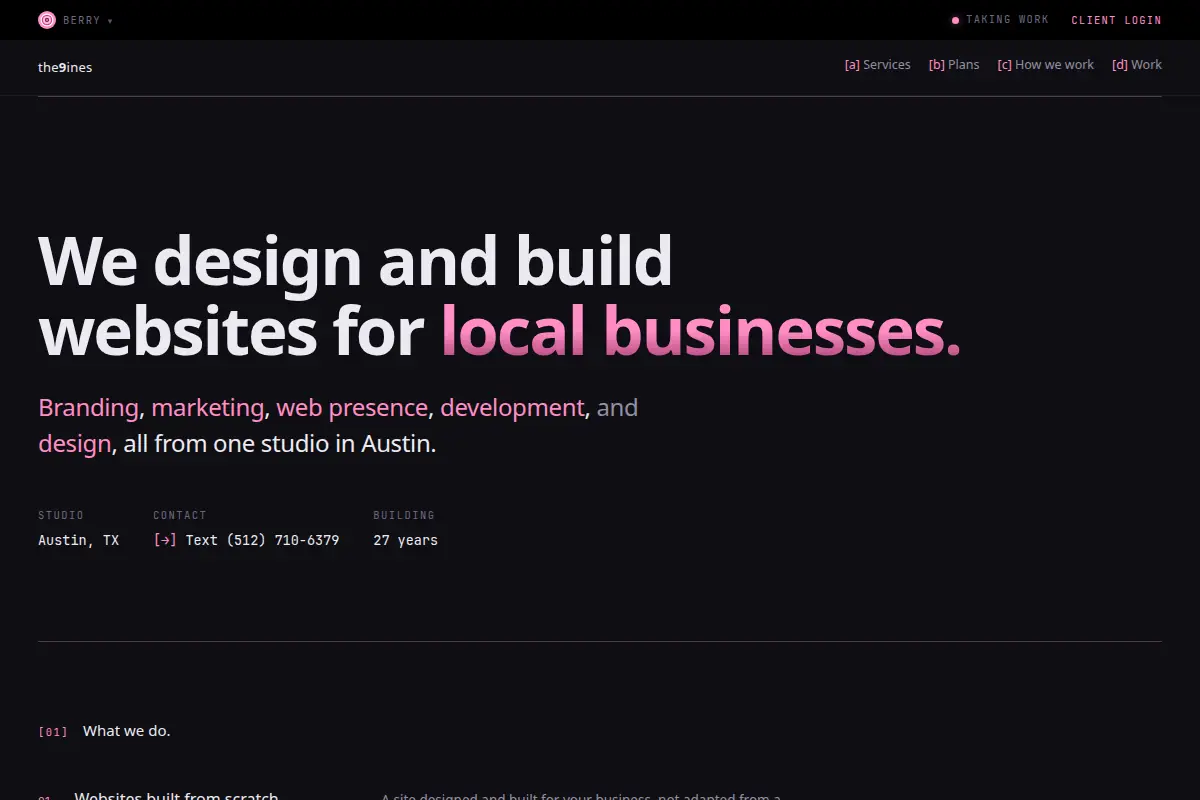The height and width of the screenshot is (800, 1200).
Task: Open the Text (512) 710-6379 contact link
Action: click(x=246, y=540)
